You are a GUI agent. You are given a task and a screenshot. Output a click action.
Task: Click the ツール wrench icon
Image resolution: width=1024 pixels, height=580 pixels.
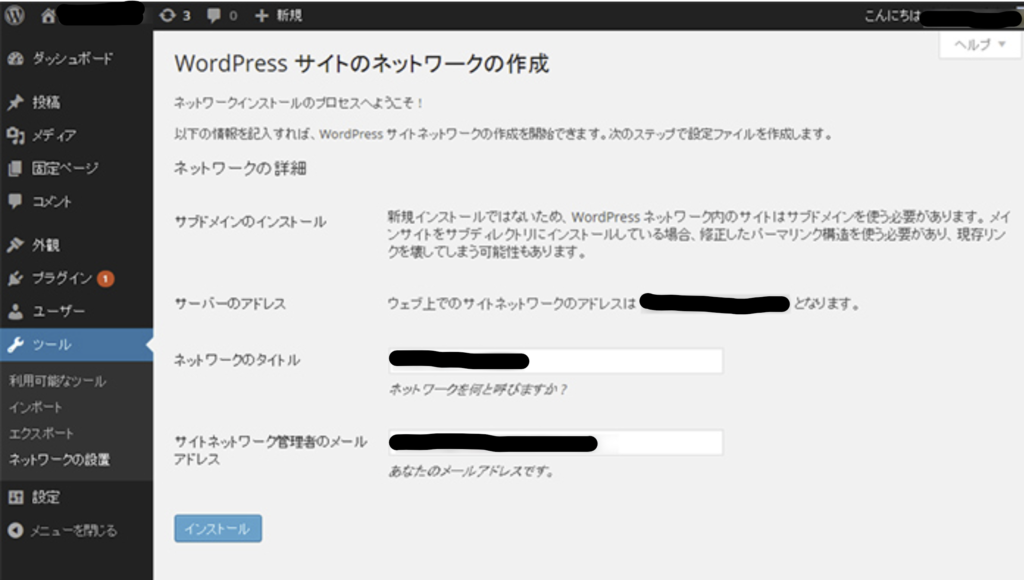click(16, 345)
